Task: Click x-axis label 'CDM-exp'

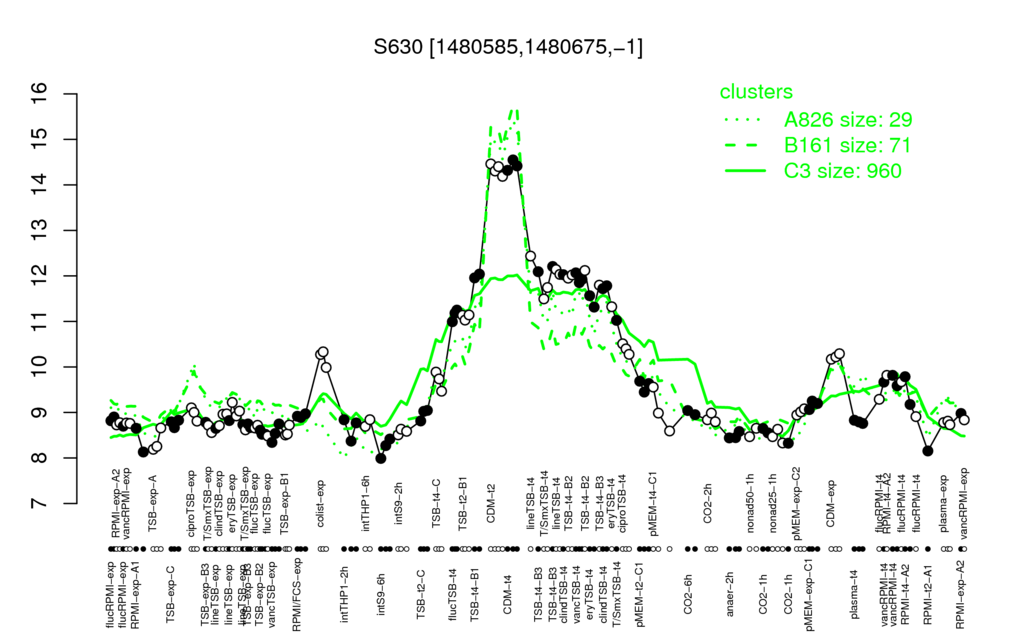Action: pyautogui.click(x=831, y=502)
